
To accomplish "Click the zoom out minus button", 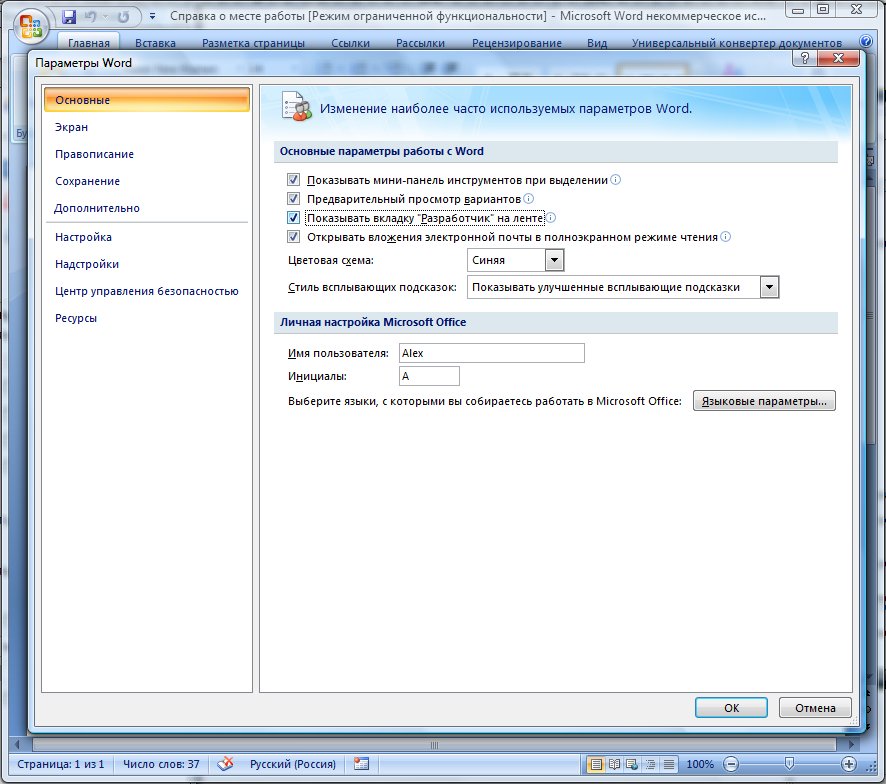I will pos(731,764).
